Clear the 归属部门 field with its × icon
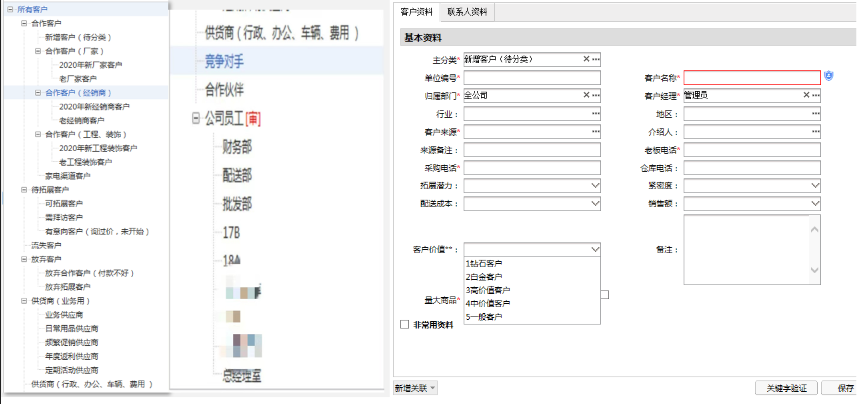Screen dimensions: 863x404 [586, 95]
